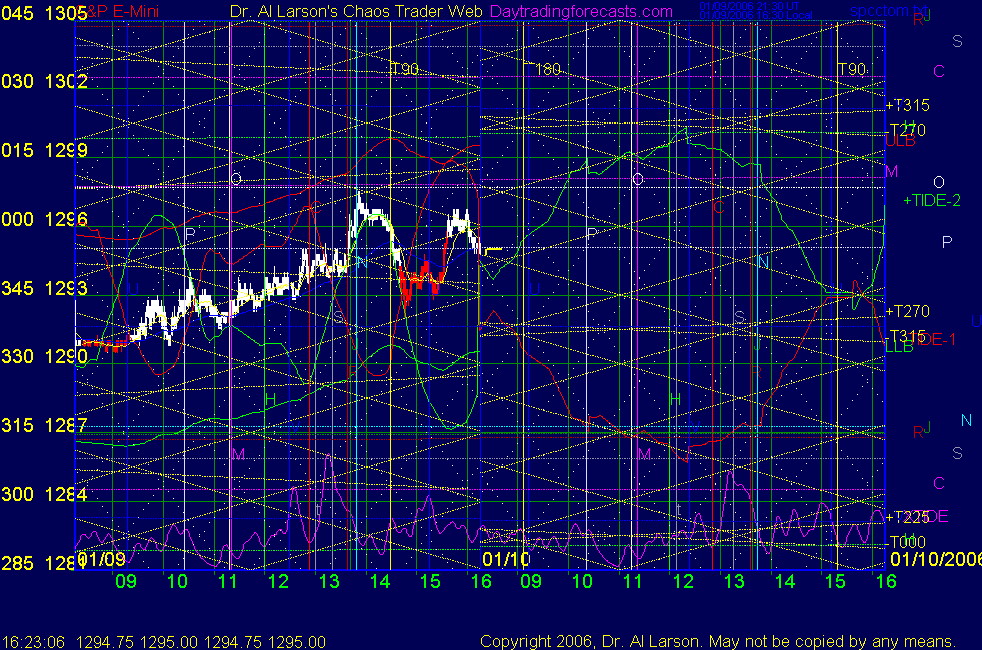Click the magenta "TIDE" legend label
982x650 pixels.
[929, 516]
